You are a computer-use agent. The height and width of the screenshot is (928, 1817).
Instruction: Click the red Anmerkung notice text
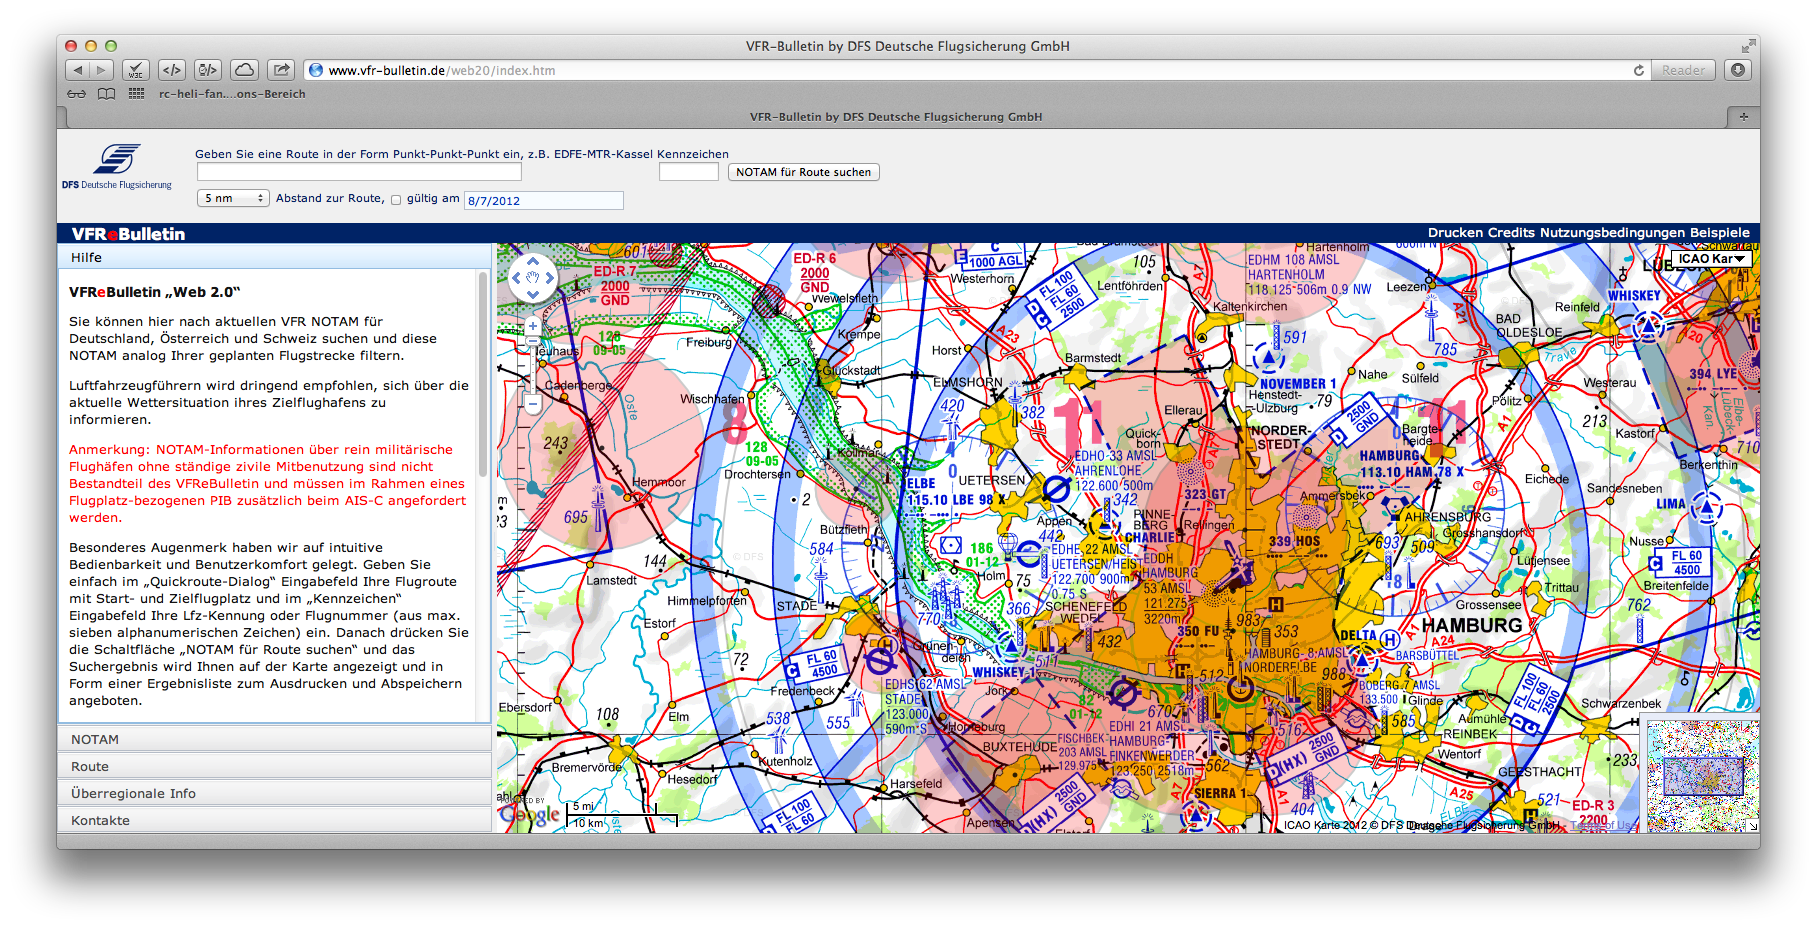(267, 483)
